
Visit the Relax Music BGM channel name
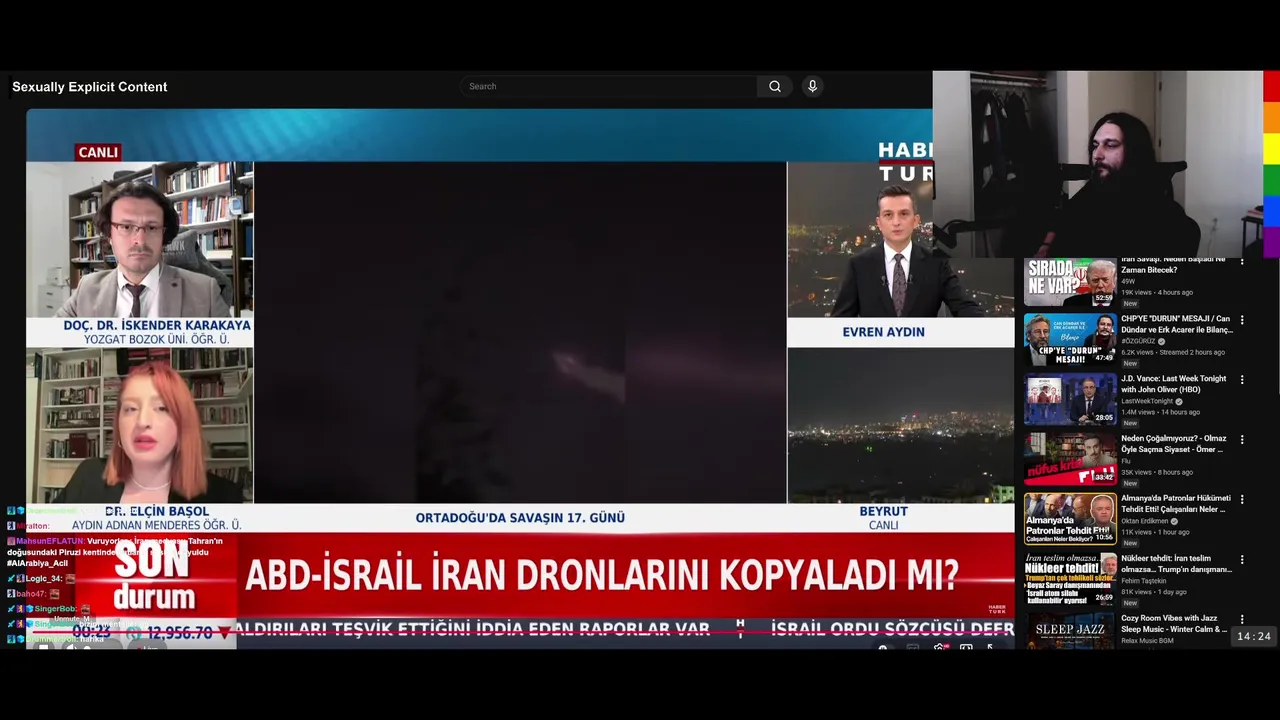pos(1147,640)
